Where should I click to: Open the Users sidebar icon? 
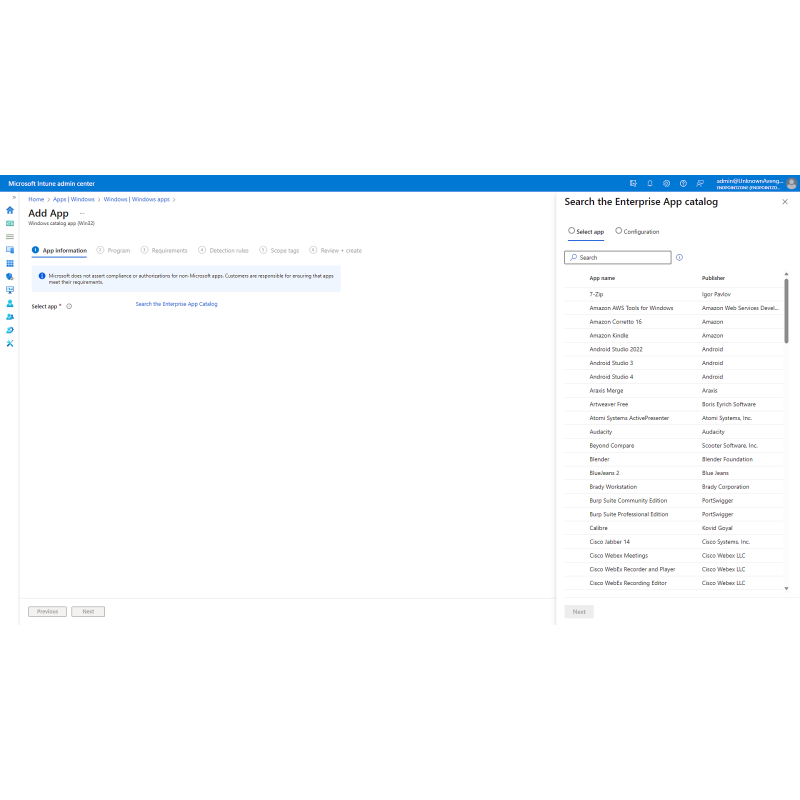[x=10, y=304]
